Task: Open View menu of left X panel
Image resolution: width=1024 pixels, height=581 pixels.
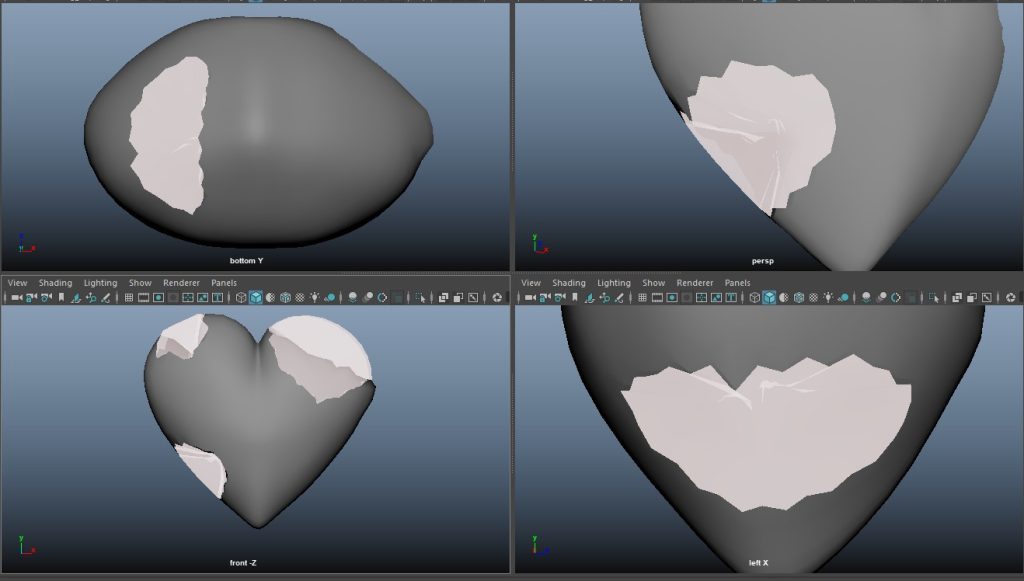Action: 531,283
